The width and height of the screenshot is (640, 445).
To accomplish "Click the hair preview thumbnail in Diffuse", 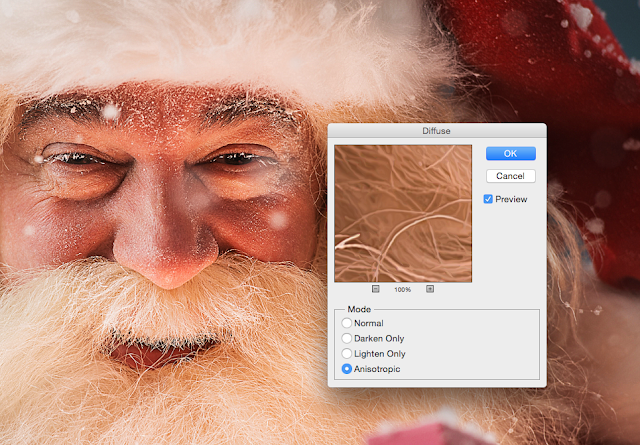I will coord(403,214).
